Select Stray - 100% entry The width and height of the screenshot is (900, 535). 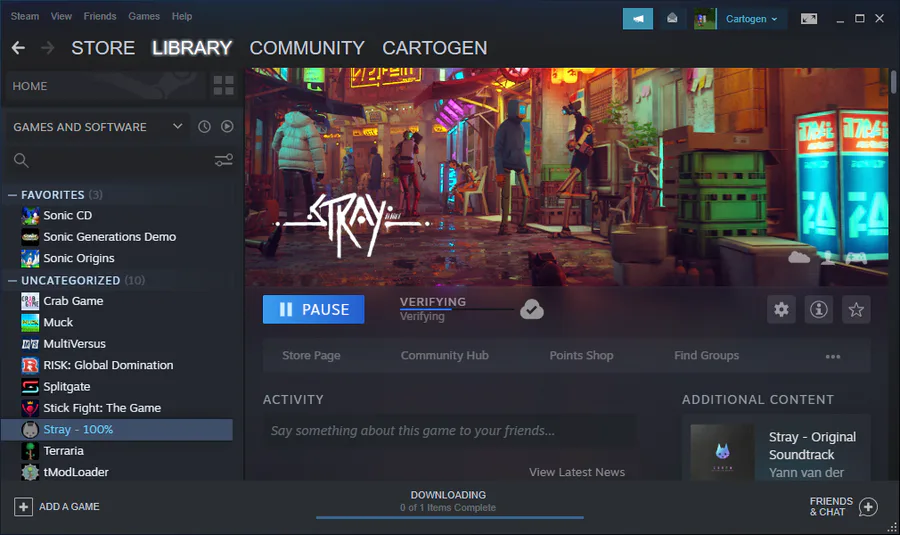(x=117, y=429)
